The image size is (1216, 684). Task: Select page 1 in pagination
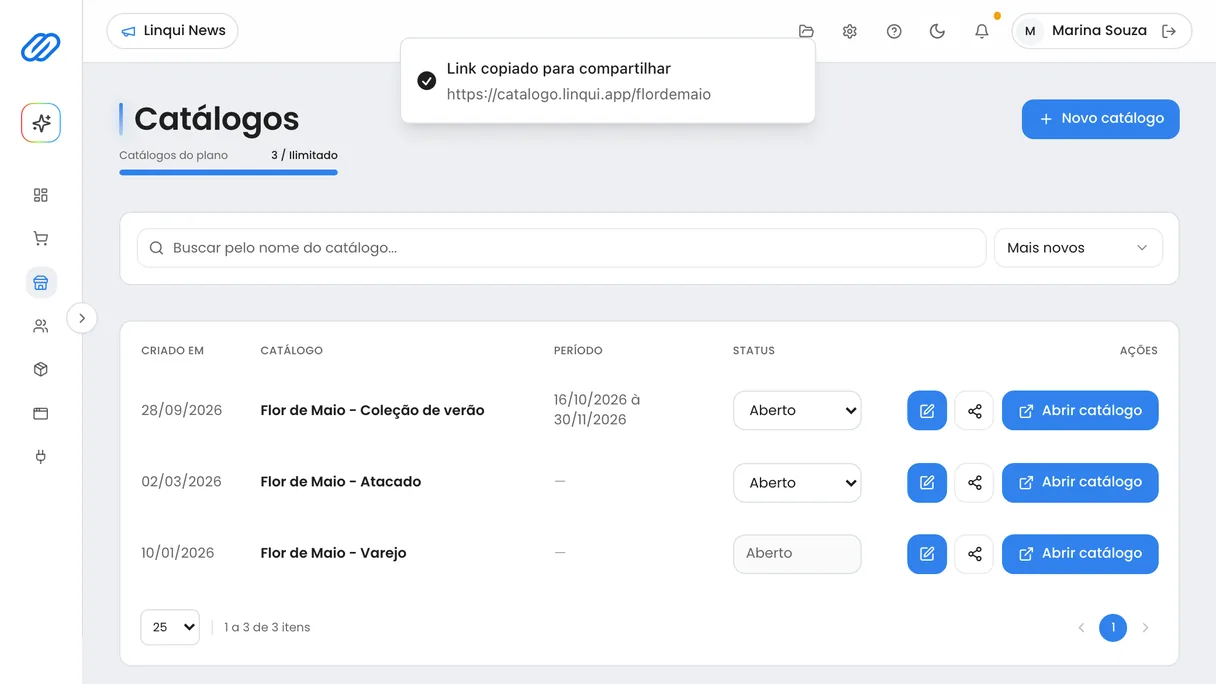click(1113, 628)
